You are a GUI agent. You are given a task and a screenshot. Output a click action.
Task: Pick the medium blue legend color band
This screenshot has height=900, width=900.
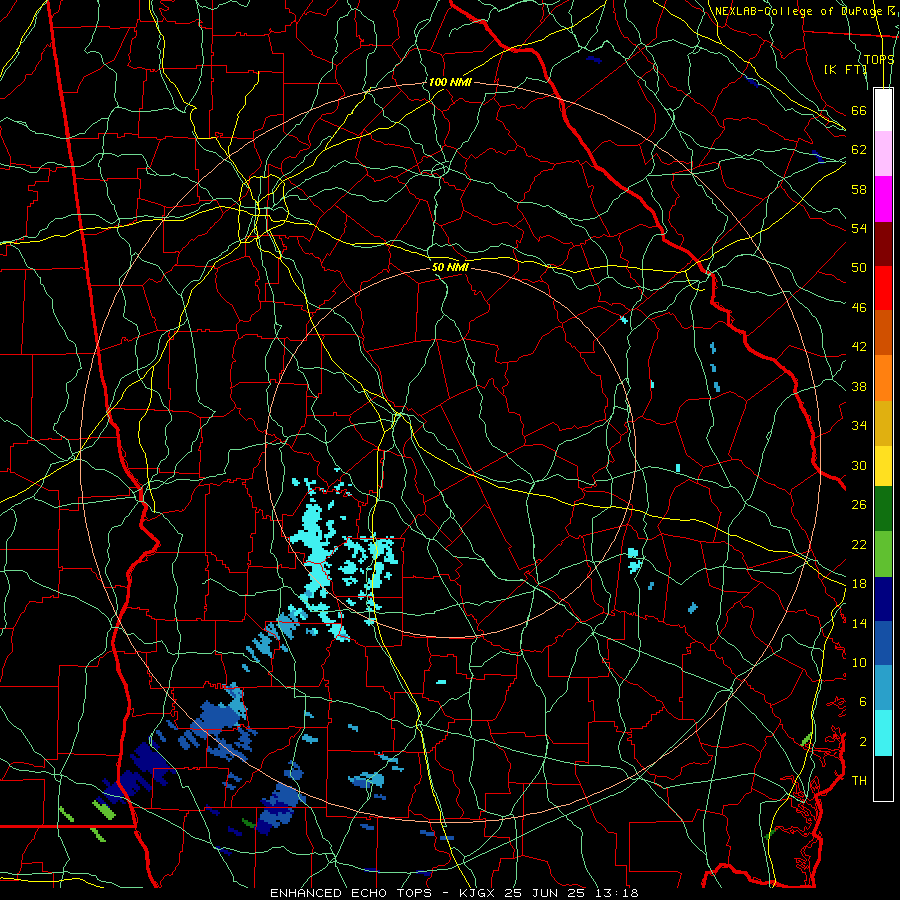[883, 643]
